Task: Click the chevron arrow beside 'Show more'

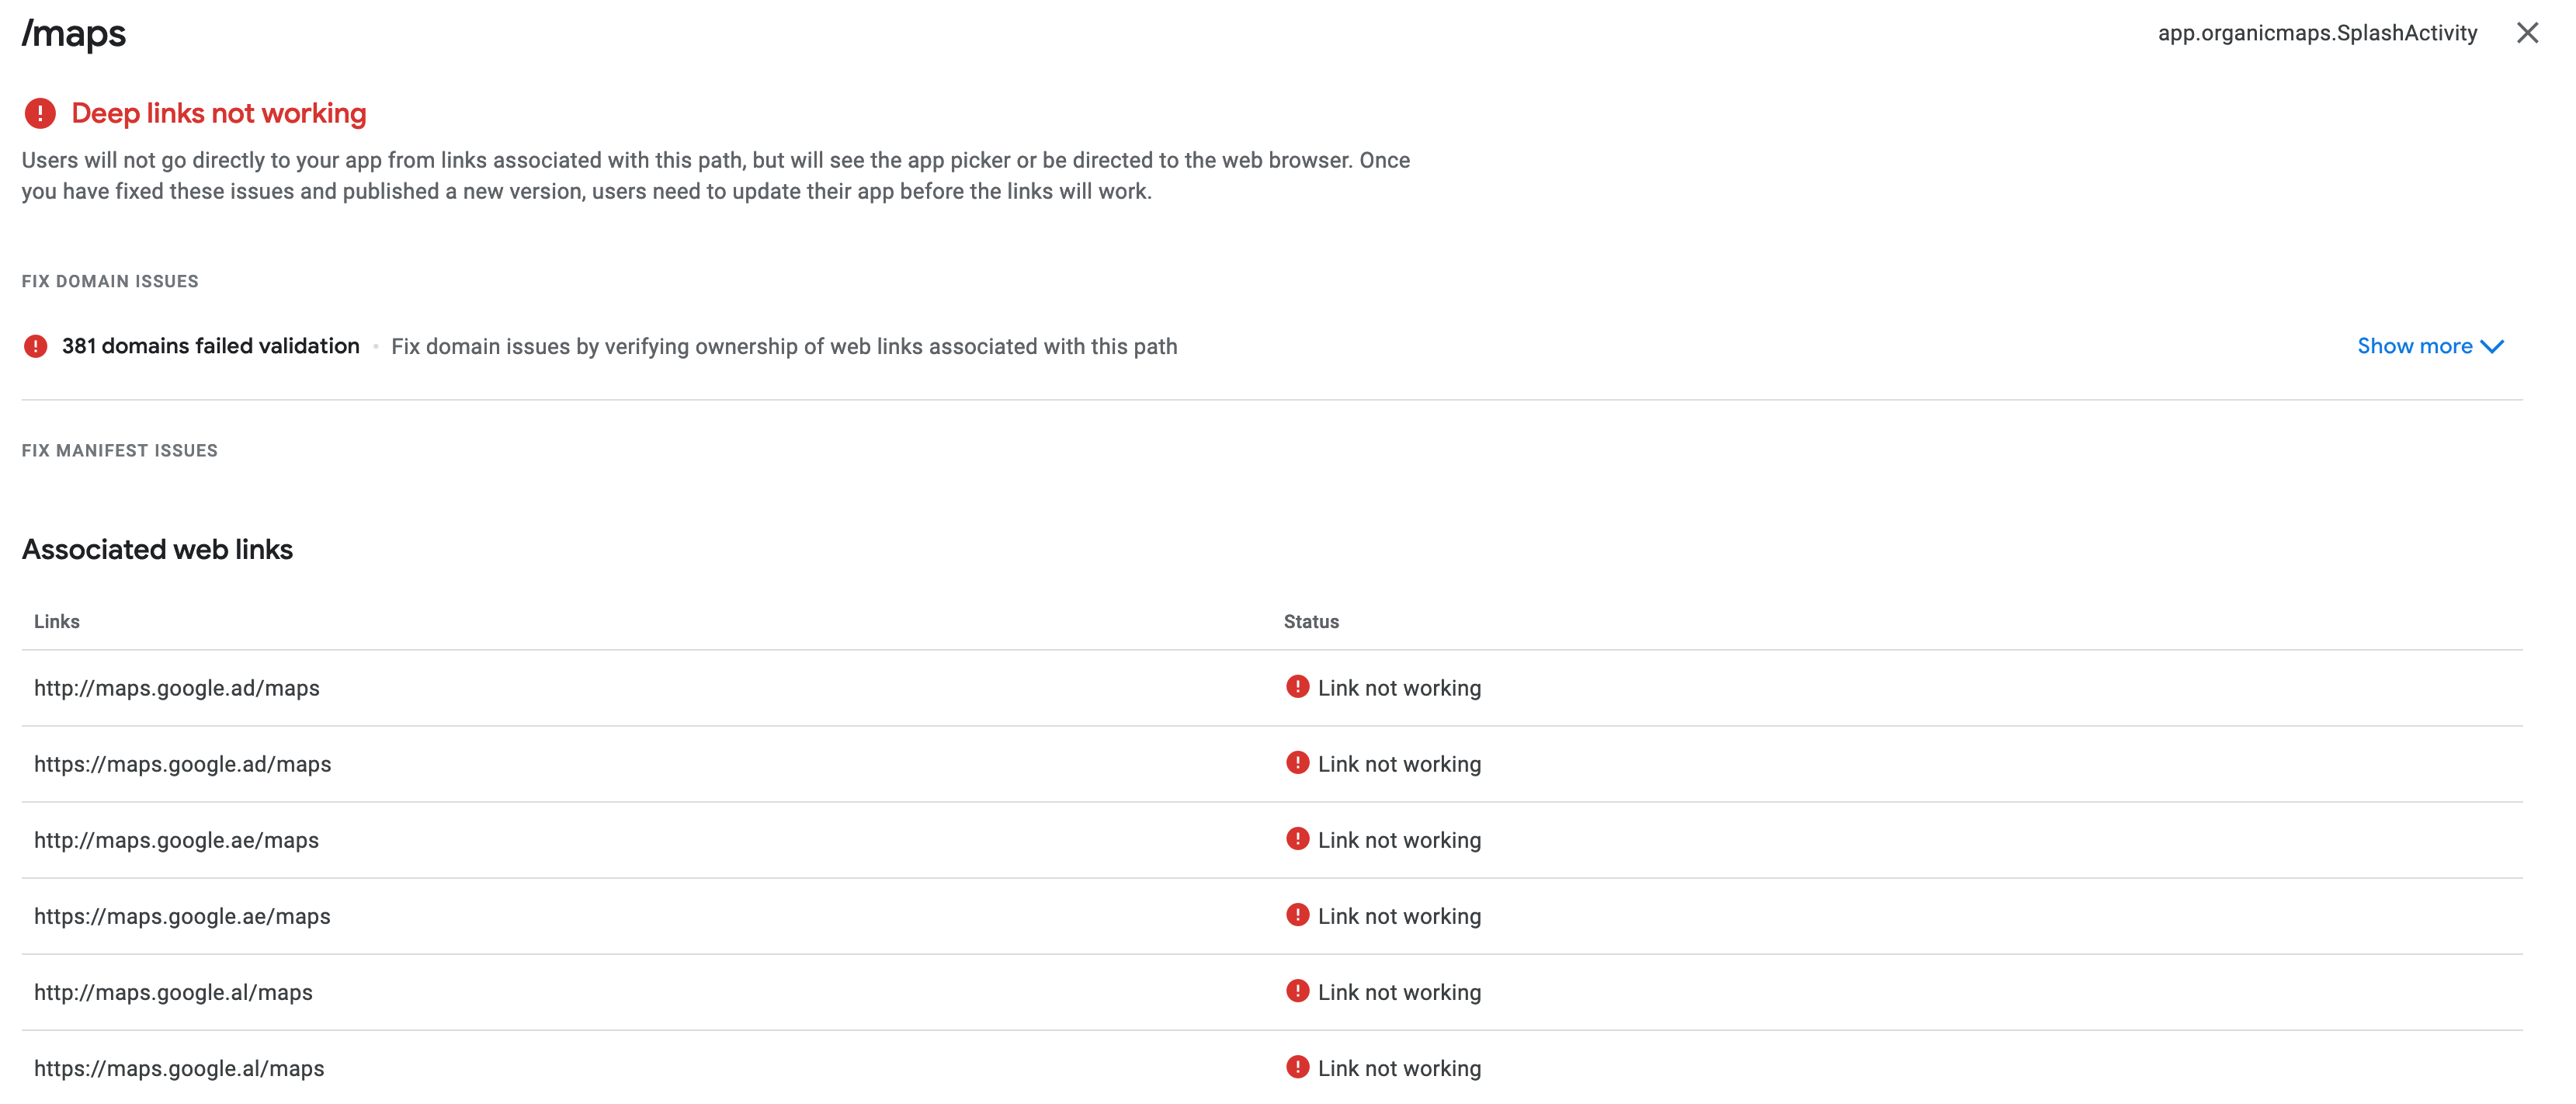Action: (2491, 346)
